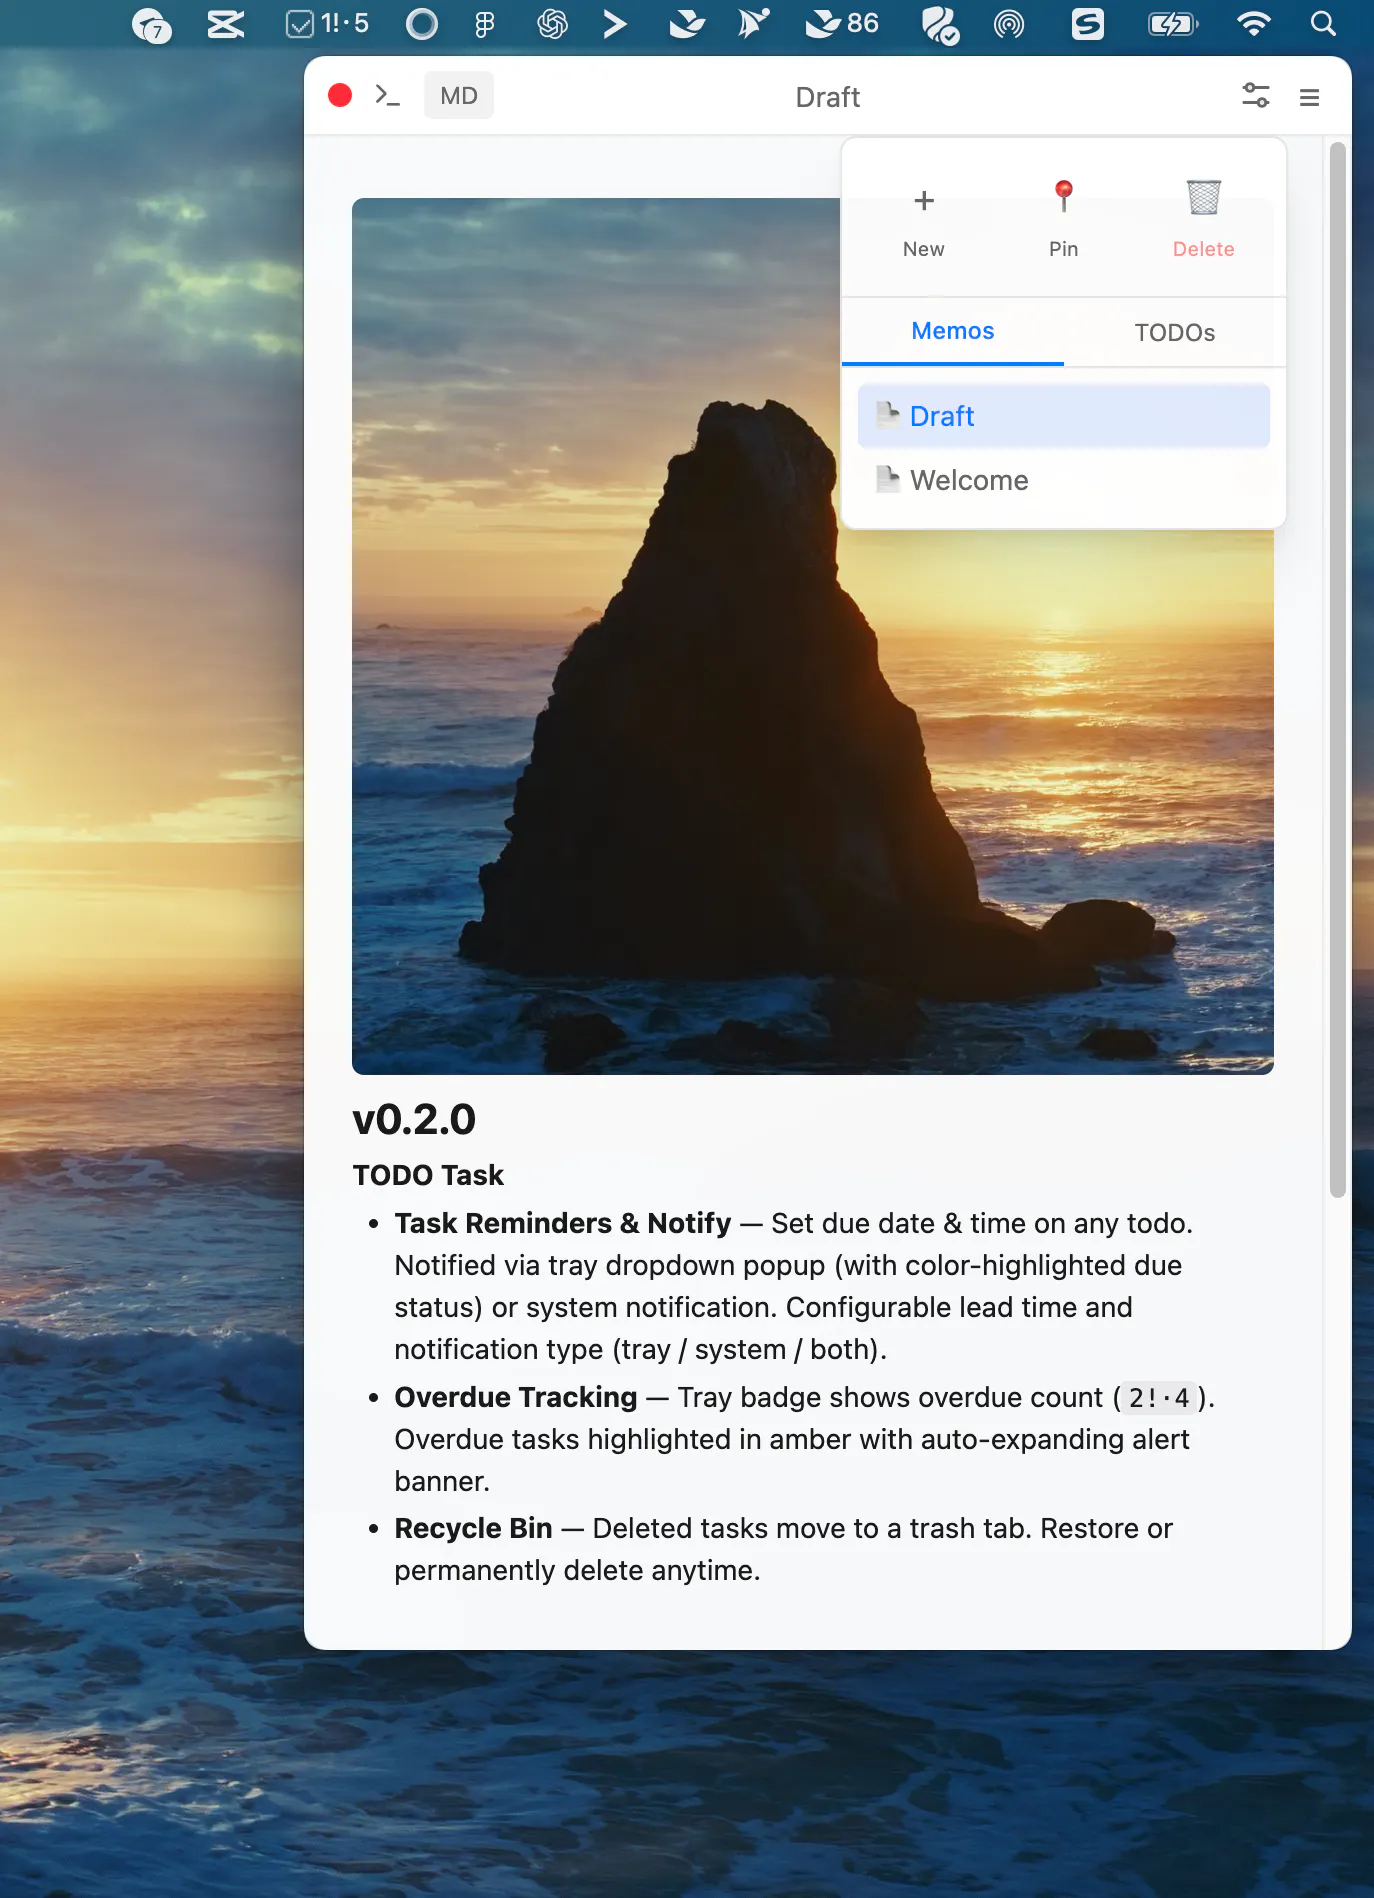Click the v0.2.0 heading
This screenshot has width=1374, height=1898.
[414, 1120]
